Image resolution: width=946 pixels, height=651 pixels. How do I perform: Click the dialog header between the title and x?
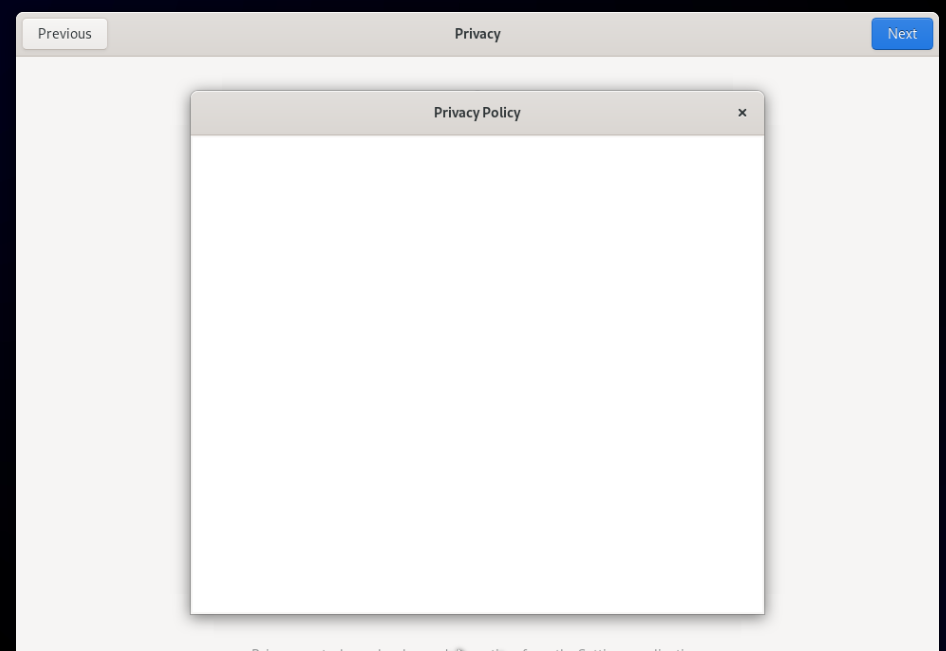[626, 113]
